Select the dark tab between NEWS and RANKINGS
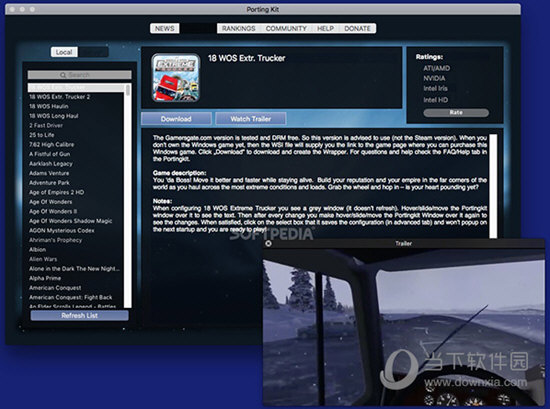The height and width of the screenshot is (409, 550). 198,28
